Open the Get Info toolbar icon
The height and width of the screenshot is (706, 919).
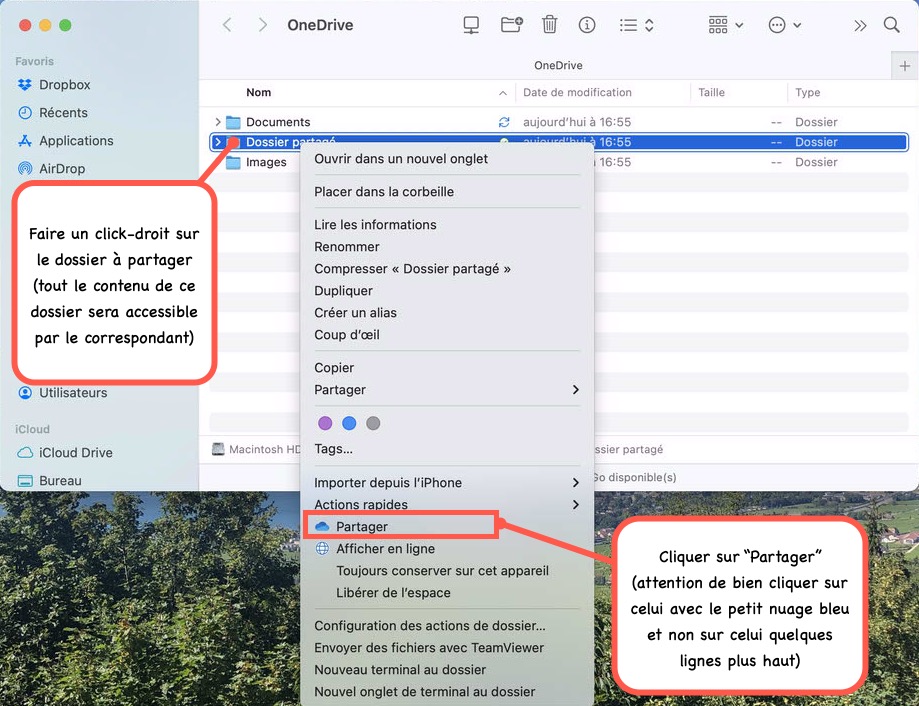(x=587, y=25)
